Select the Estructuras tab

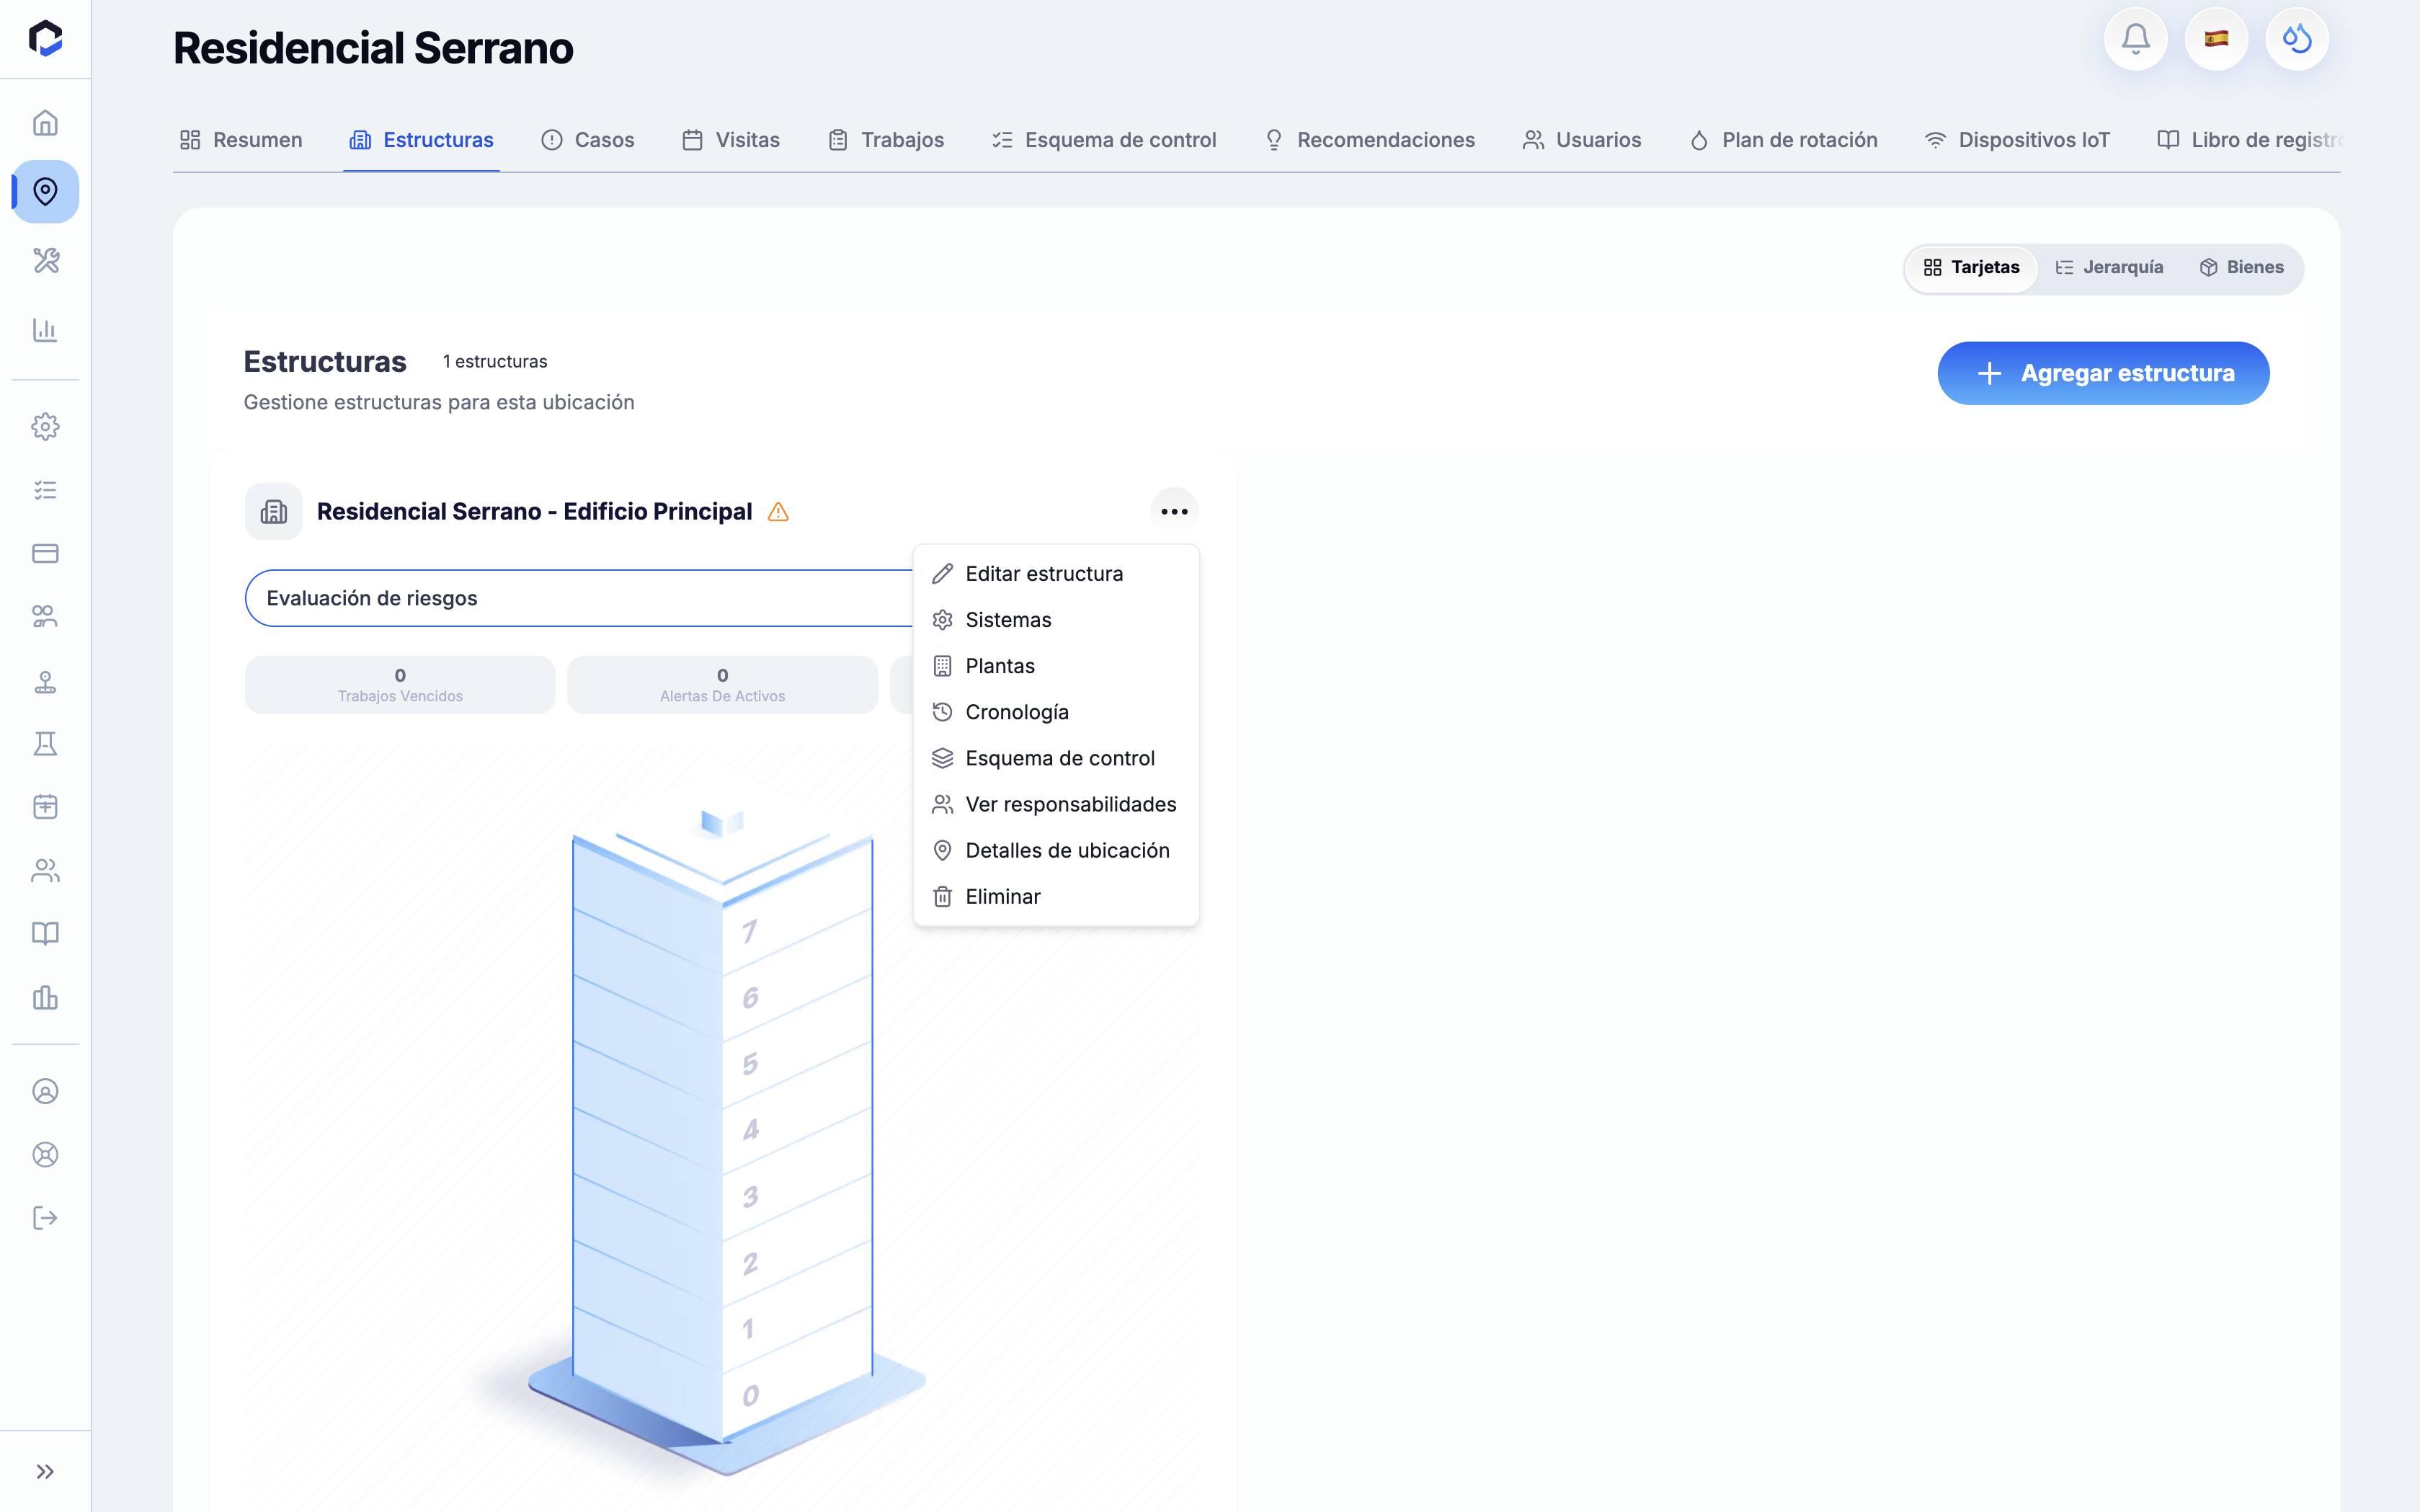(421, 140)
